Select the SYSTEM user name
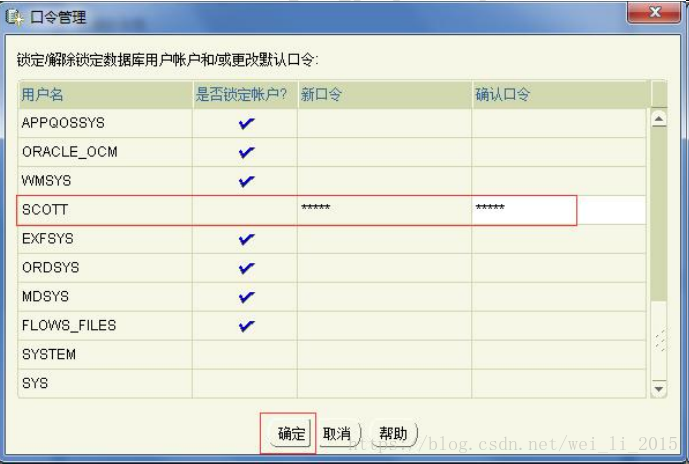Screen dimensions: 689x464 49,354
